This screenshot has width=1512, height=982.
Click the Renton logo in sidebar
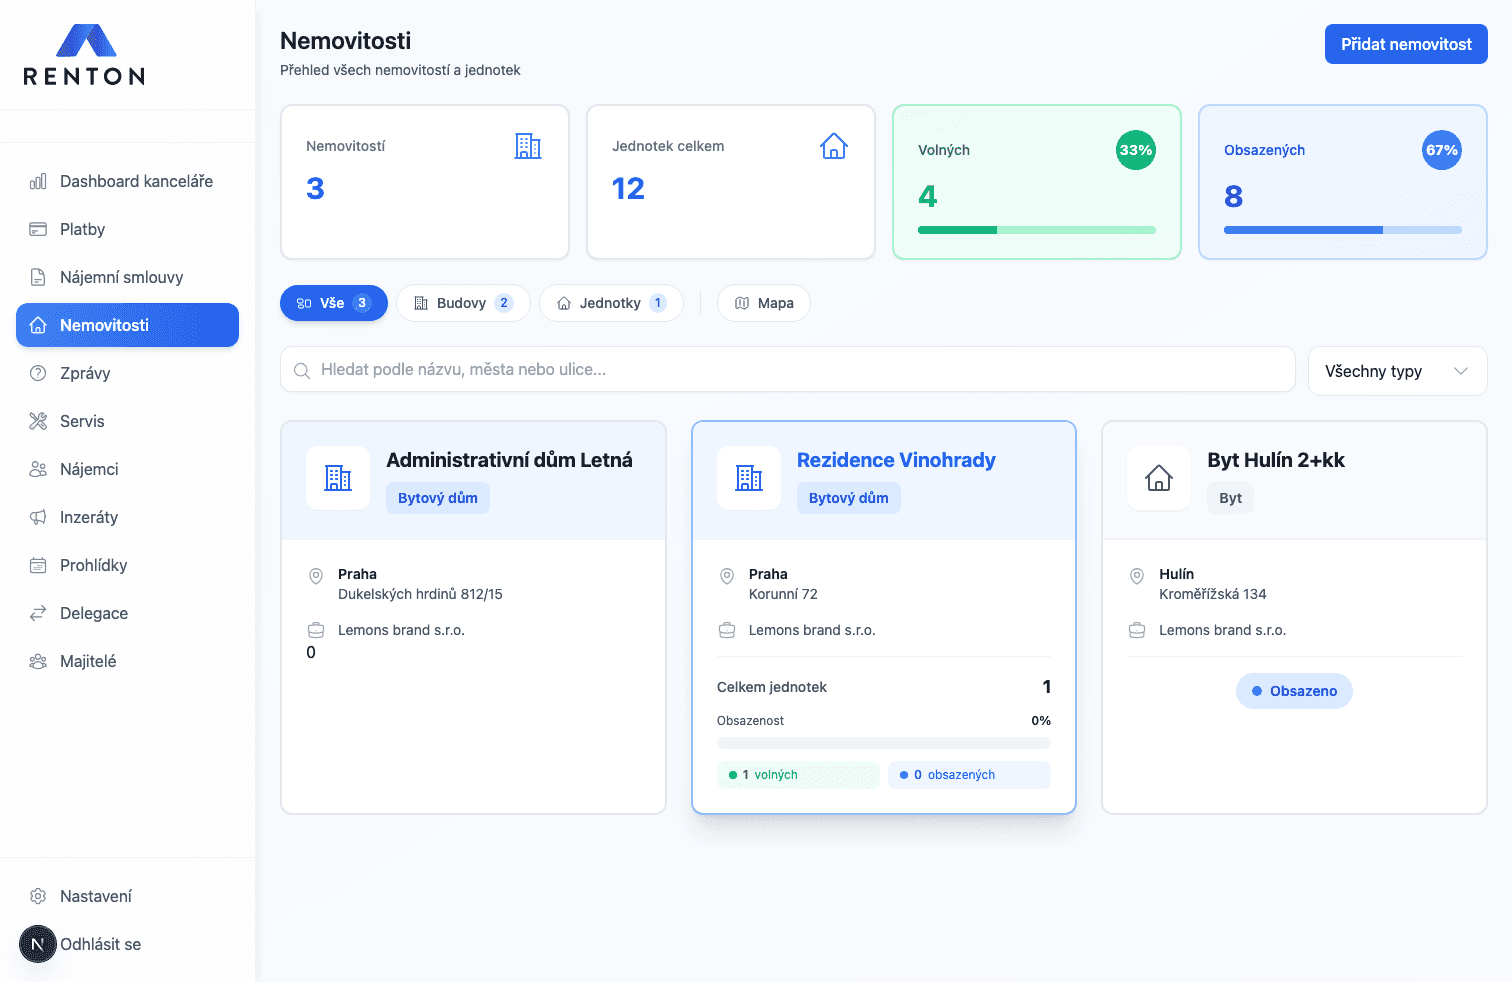(x=85, y=55)
